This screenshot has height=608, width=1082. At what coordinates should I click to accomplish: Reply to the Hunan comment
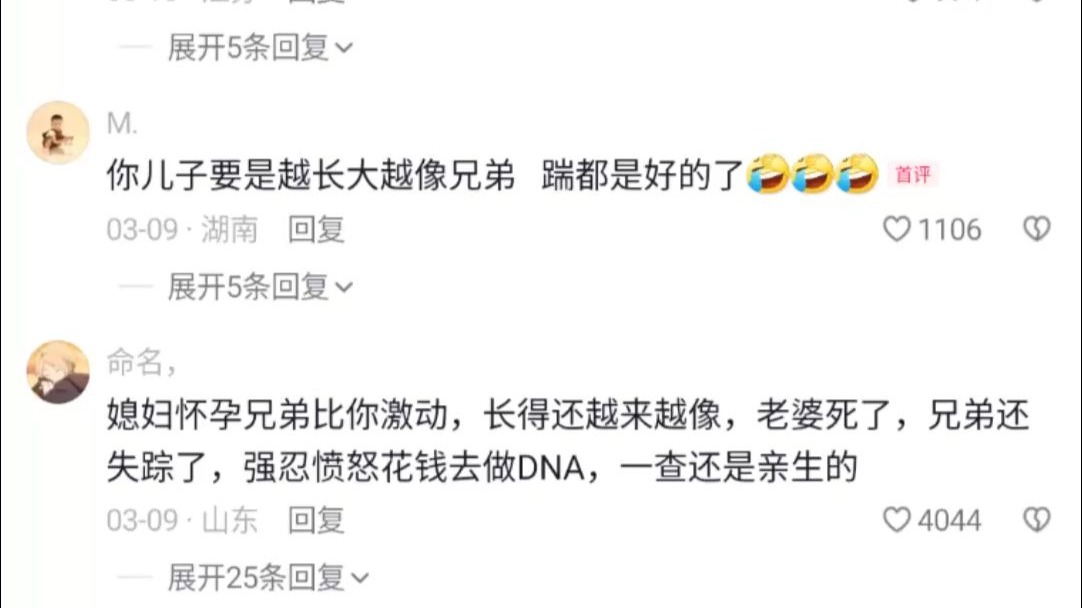[316, 229]
